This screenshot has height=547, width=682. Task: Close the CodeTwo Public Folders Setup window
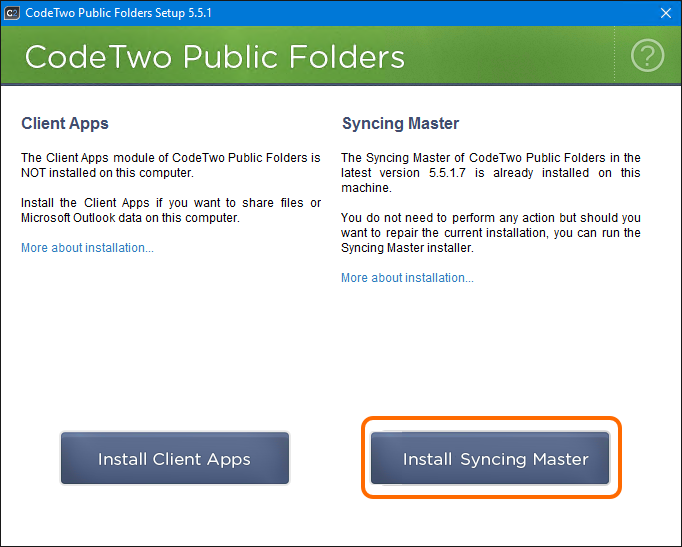(x=665, y=13)
